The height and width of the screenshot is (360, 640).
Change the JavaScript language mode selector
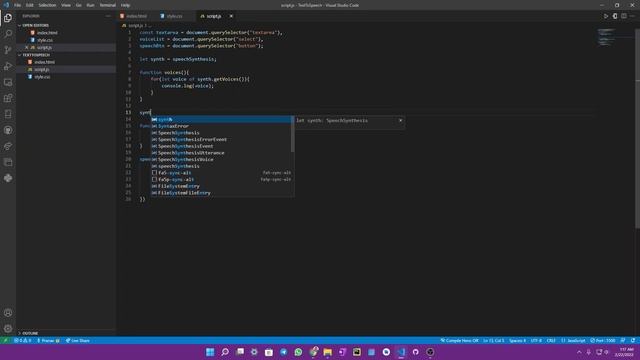pos(573,340)
